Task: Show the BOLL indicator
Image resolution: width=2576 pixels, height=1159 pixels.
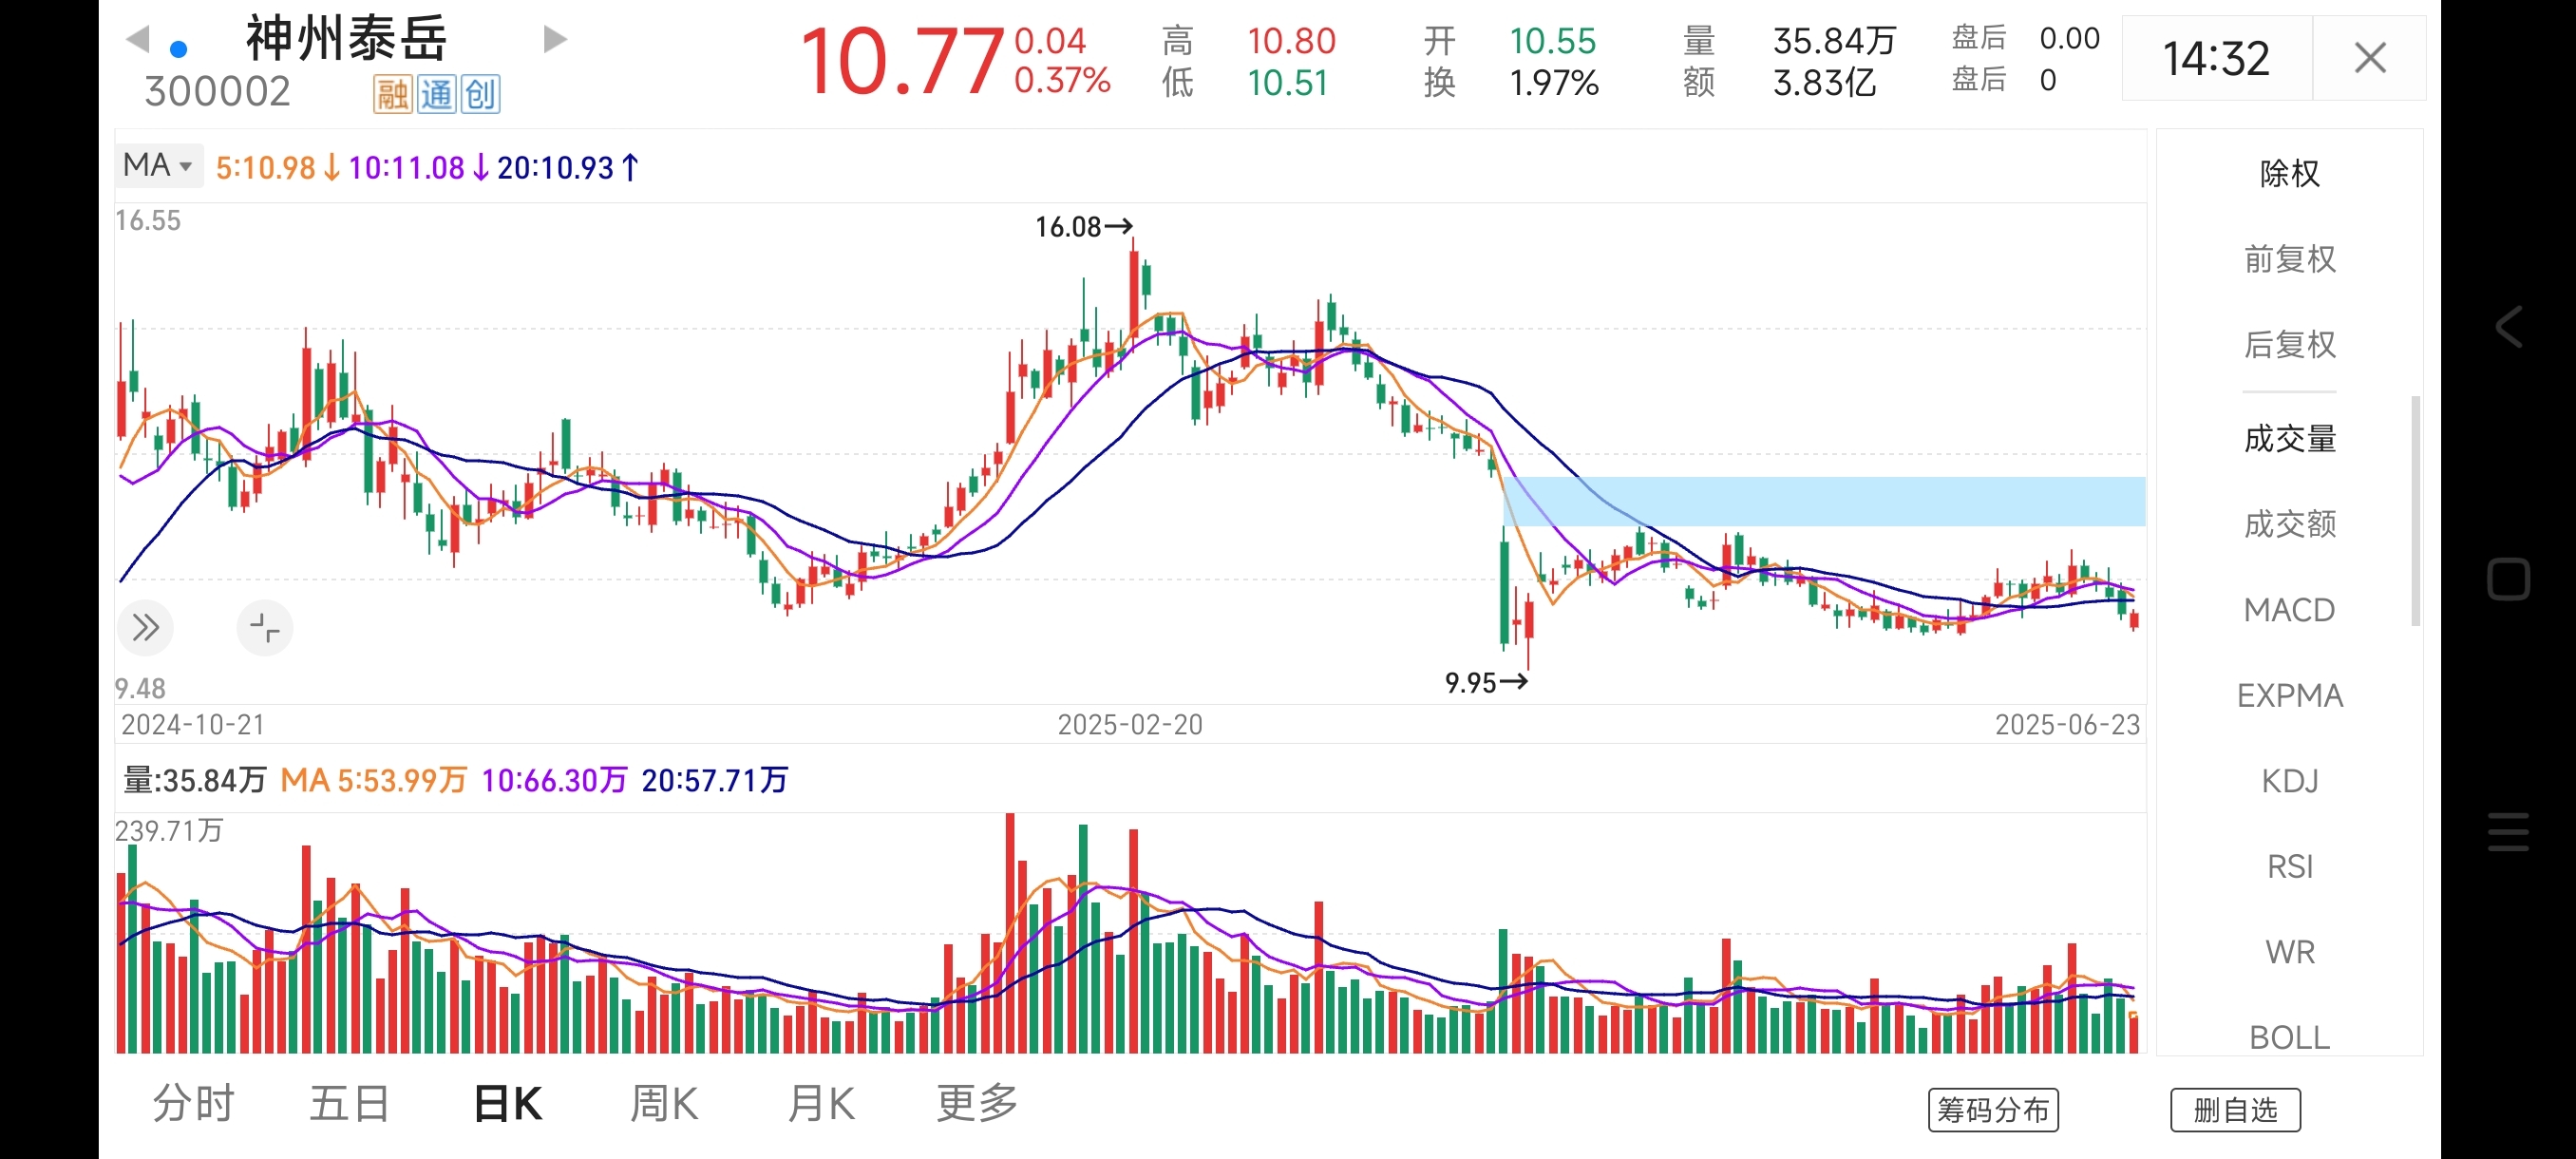Action: point(2289,1037)
